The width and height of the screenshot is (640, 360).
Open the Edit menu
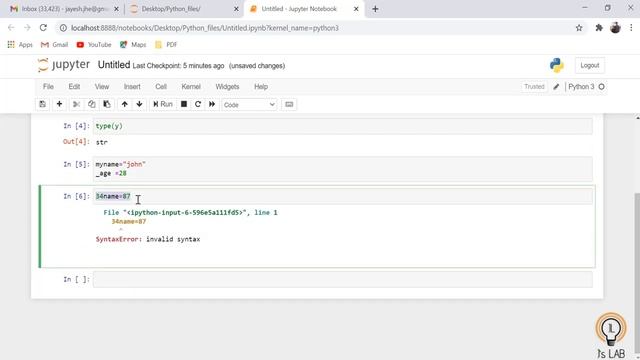tap(74, 87)
